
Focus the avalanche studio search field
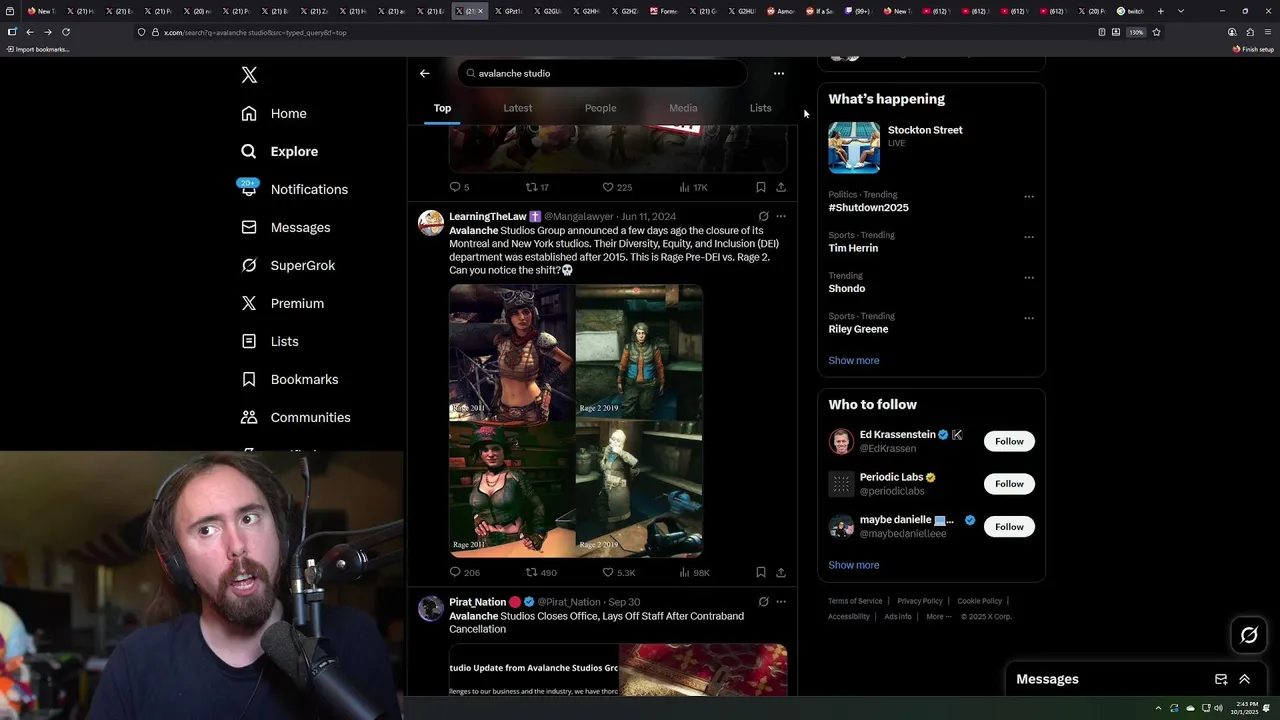[603, 73]
